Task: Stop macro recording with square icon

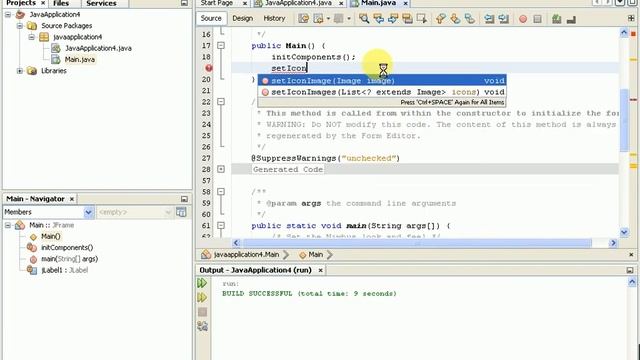Action: click(x=538, y=19)
